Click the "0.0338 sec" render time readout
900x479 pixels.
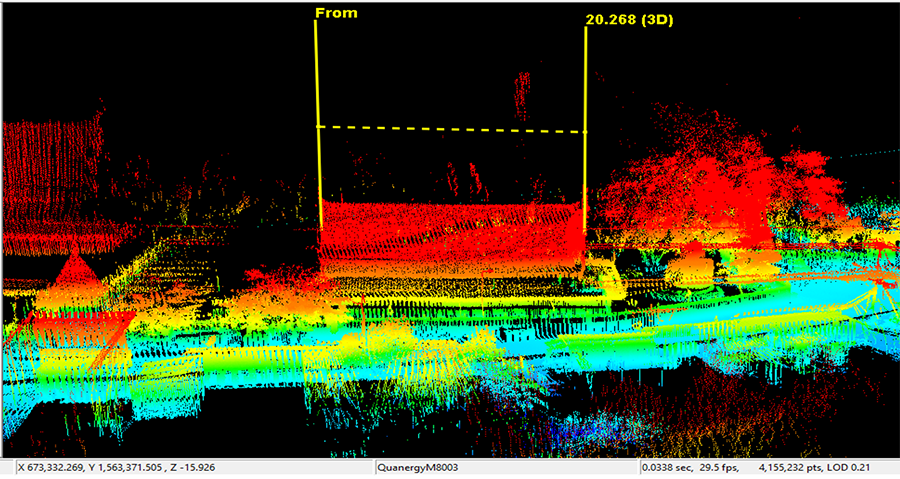pyautogui.click(x=666, y=468)
